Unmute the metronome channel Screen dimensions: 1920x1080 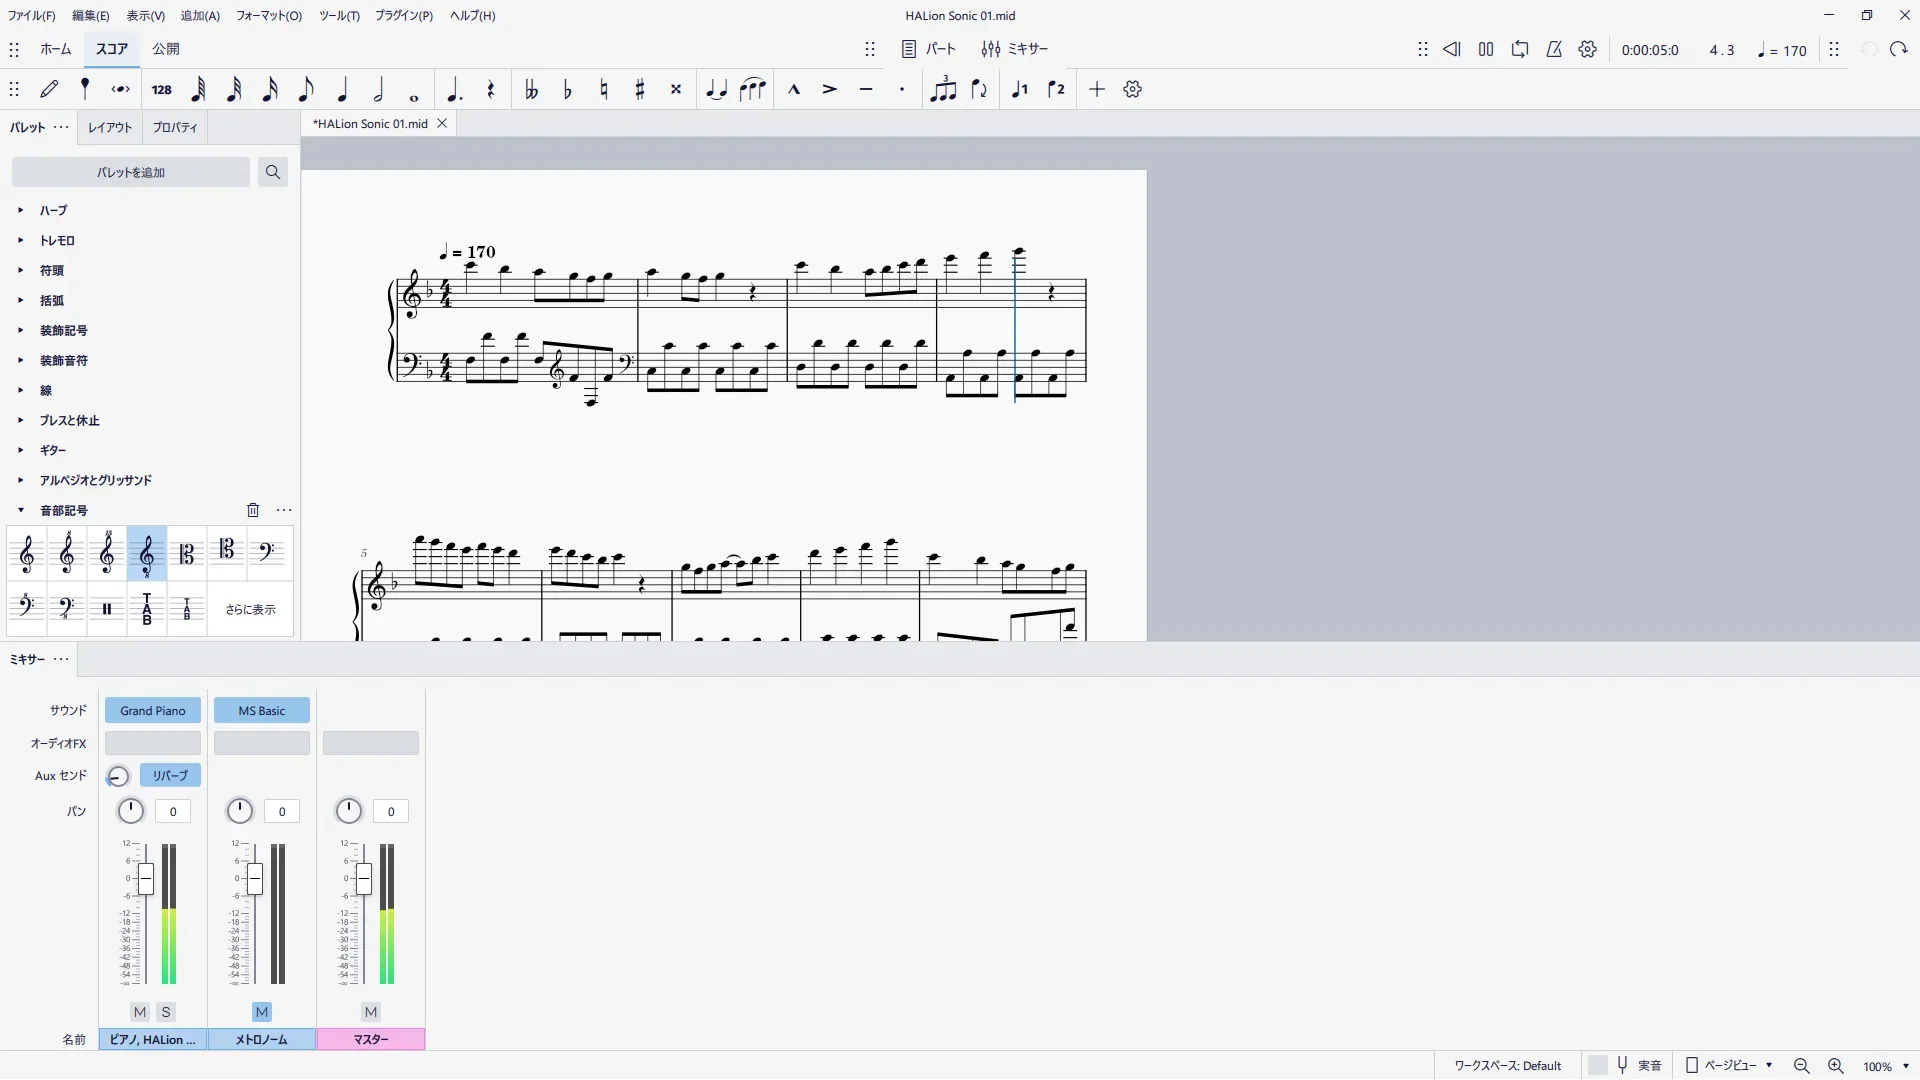tap(262, 1012)
